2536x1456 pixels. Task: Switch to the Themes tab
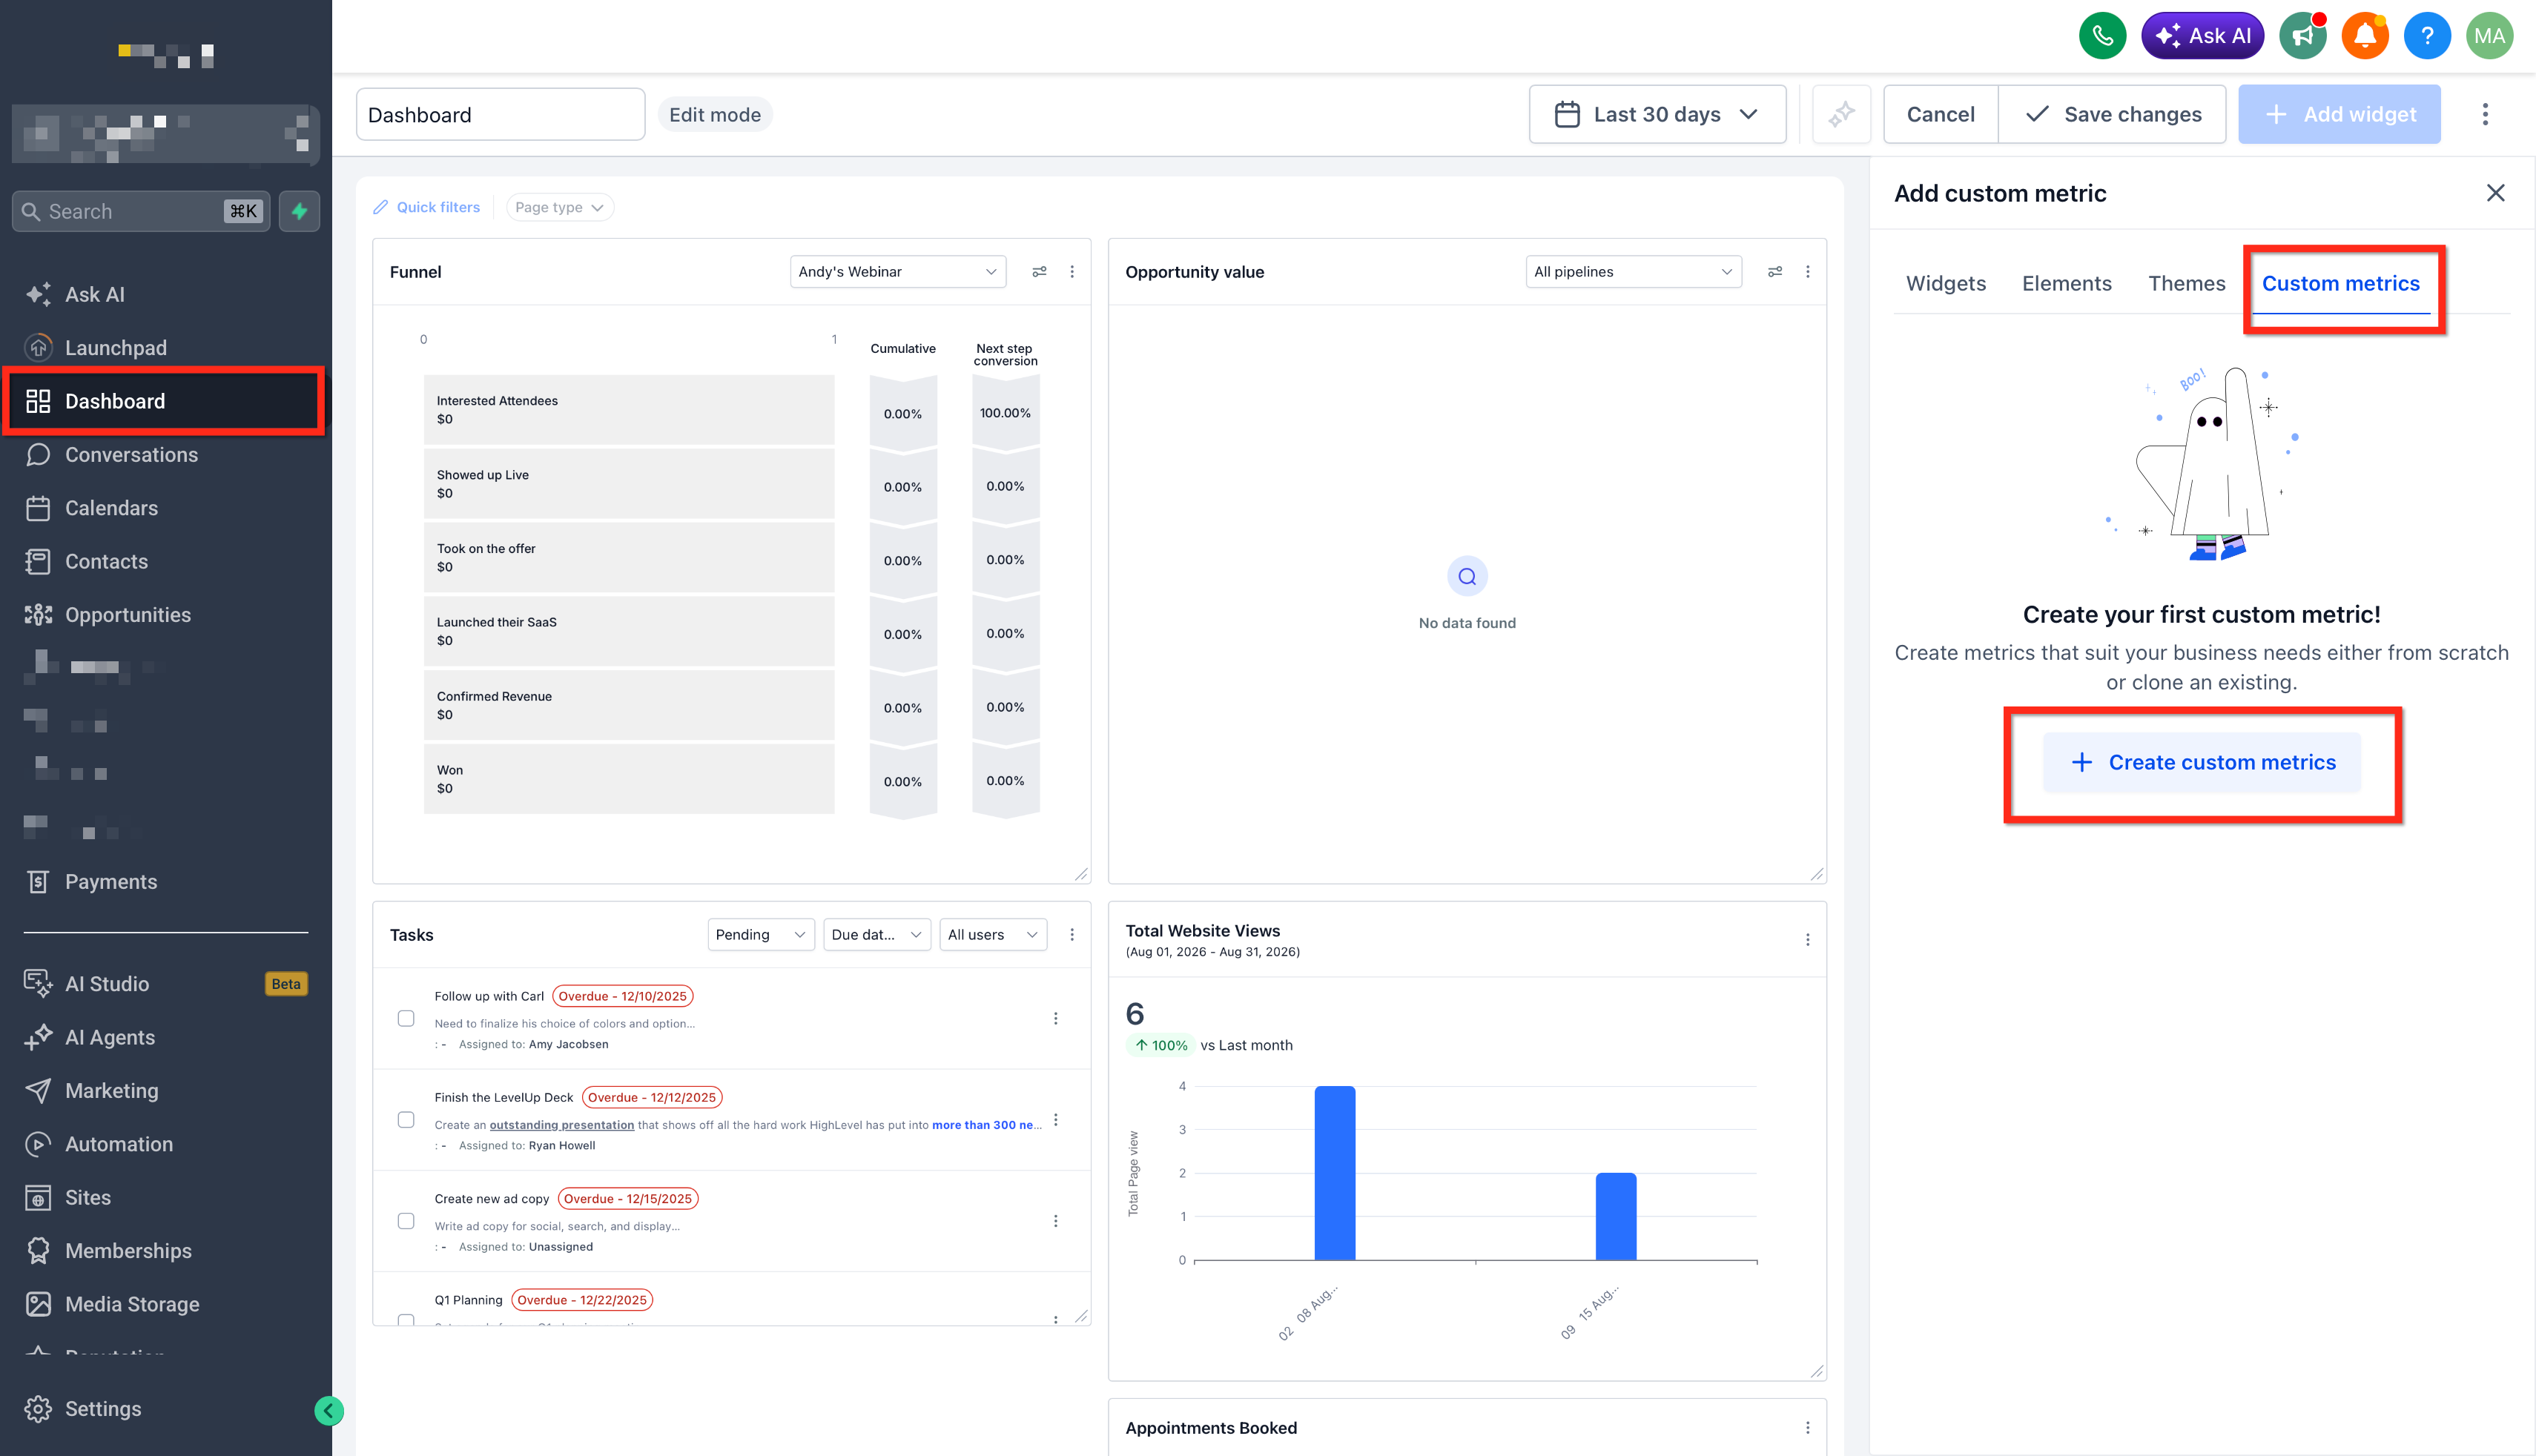[x=2186, y=283]
